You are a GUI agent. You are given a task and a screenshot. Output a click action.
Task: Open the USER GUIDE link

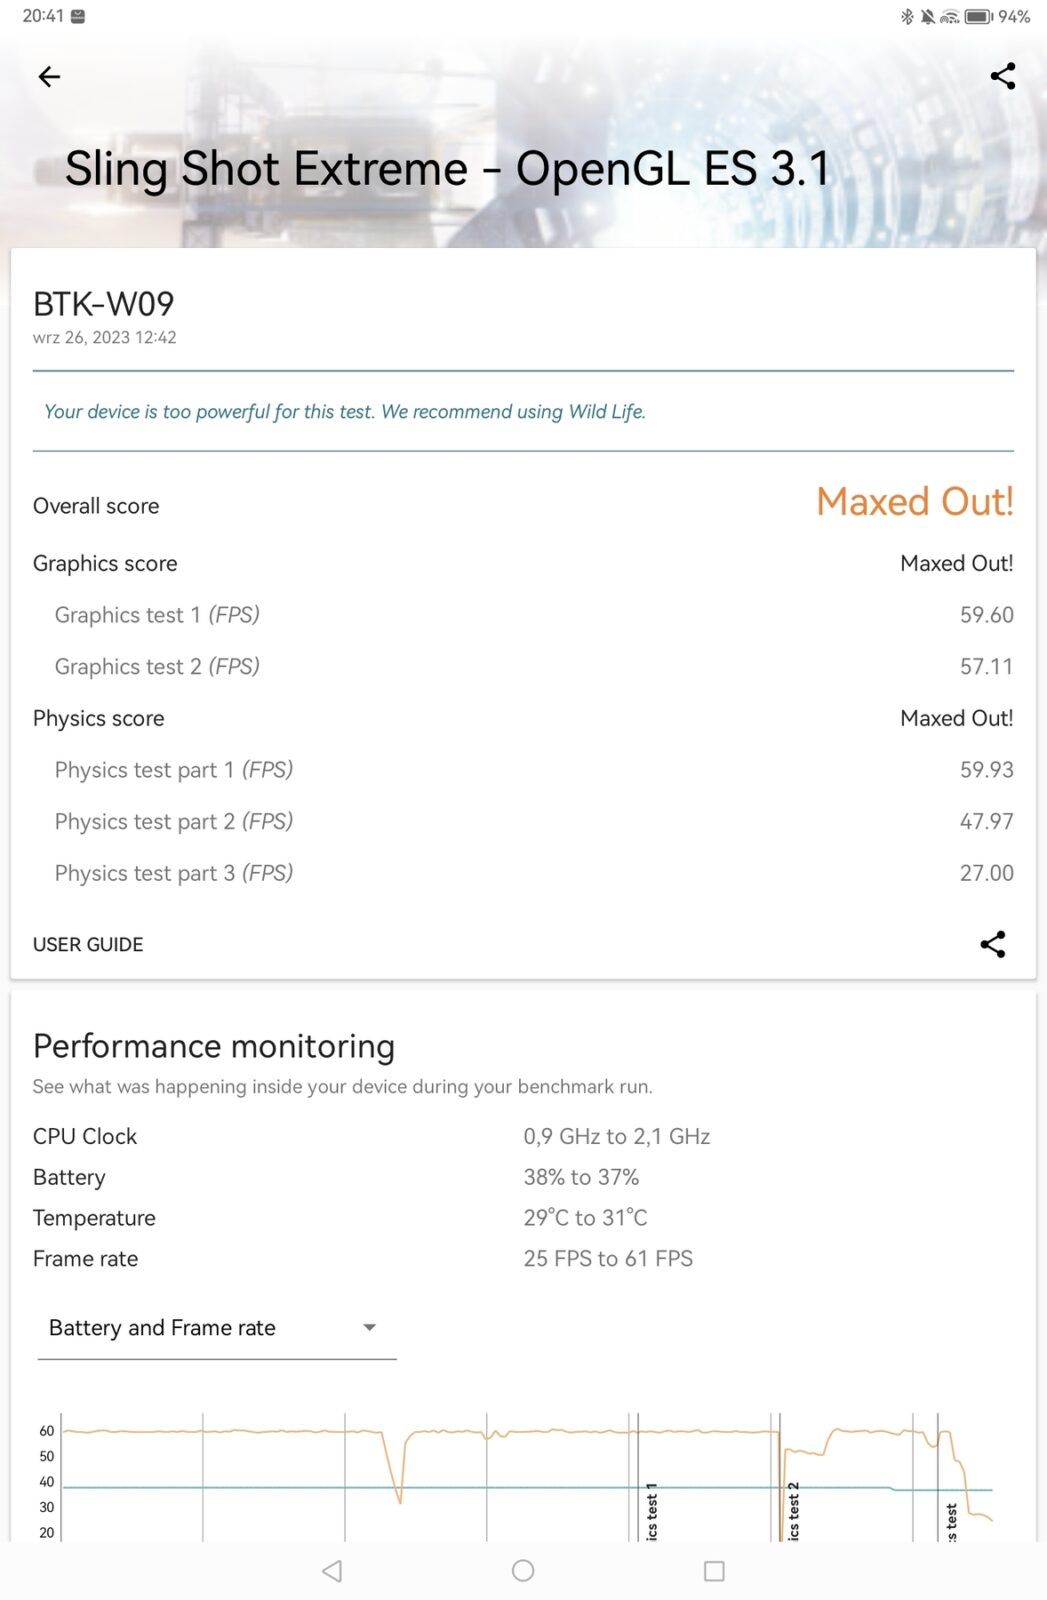click(x=88, y=944)
